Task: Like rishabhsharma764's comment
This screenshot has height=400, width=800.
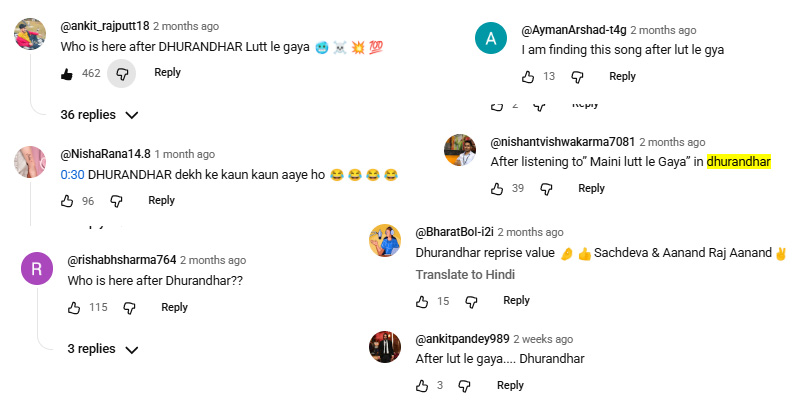Action: [x=74, y=308]
